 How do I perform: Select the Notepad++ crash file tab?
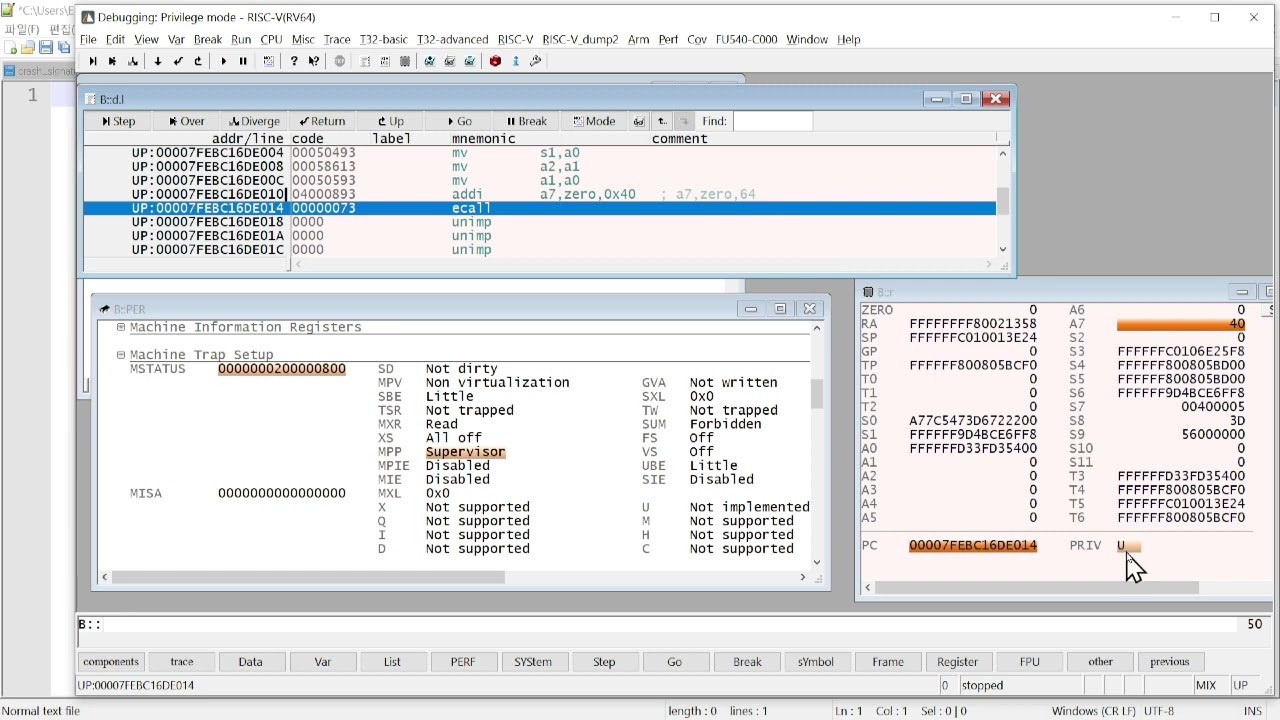tap(40, 71)
